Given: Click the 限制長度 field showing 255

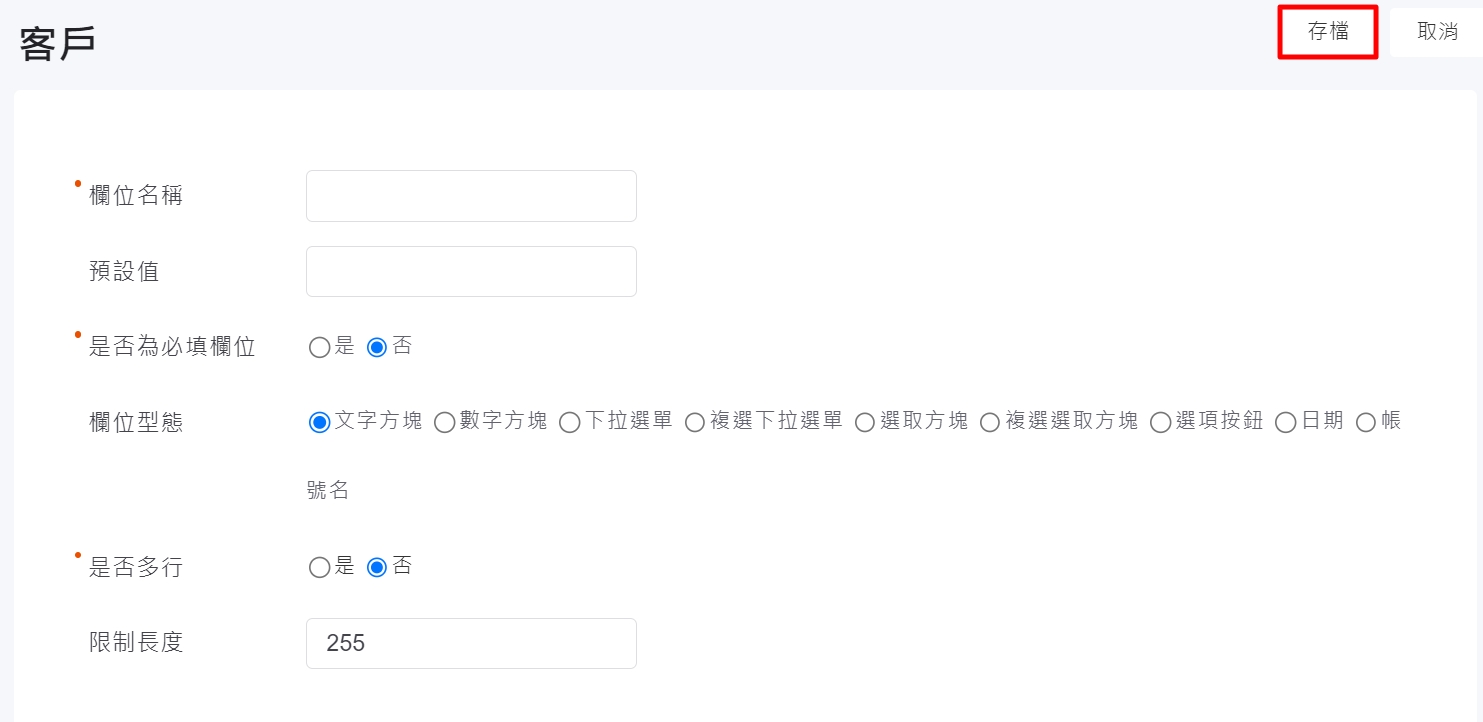Looking at the screenshot, I should coord(471,643).
